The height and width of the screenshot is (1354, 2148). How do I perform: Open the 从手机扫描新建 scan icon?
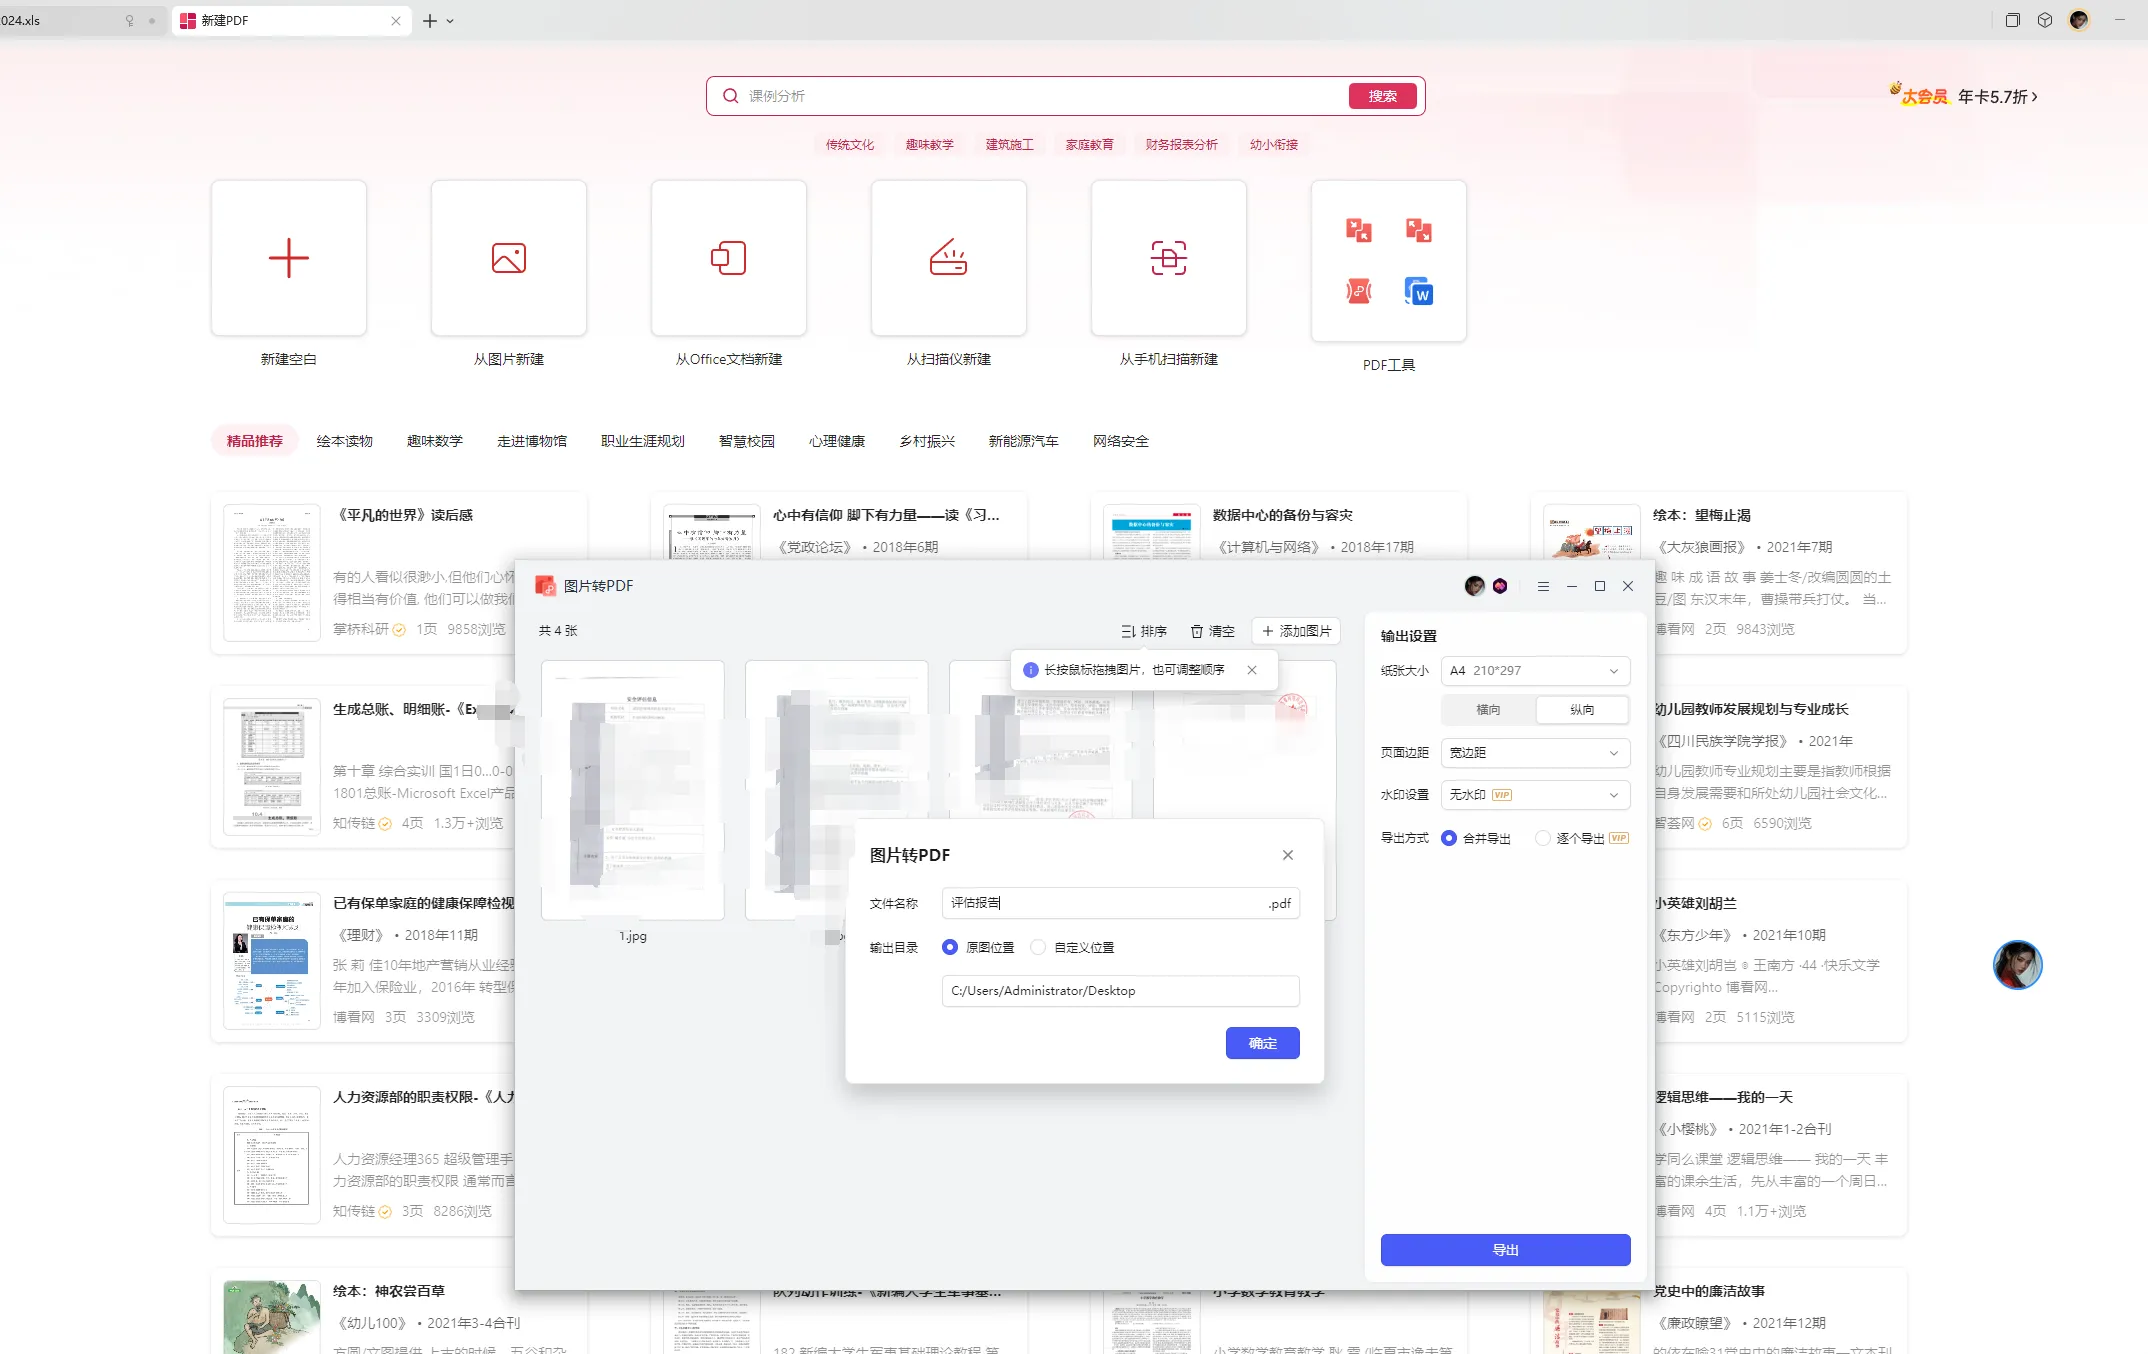[x=1169, y=258]
